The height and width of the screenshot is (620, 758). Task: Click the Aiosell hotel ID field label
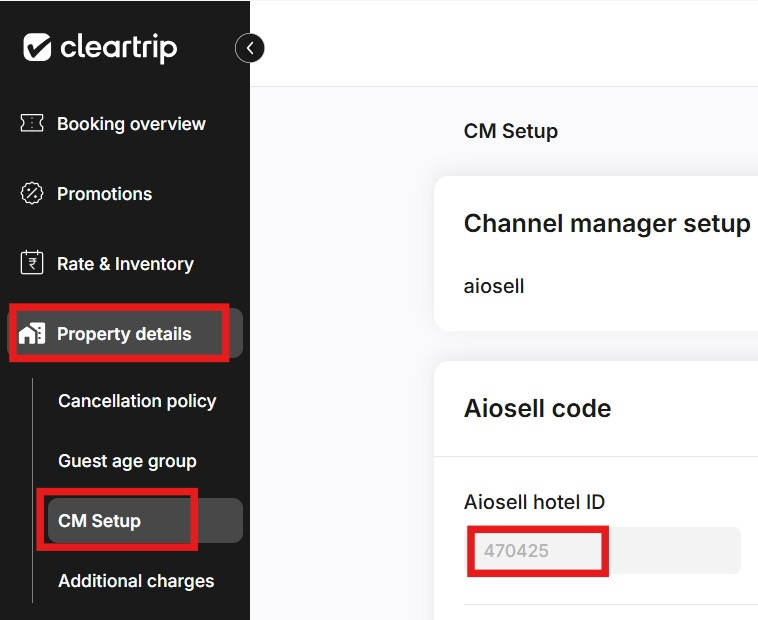tap(534, 502)
